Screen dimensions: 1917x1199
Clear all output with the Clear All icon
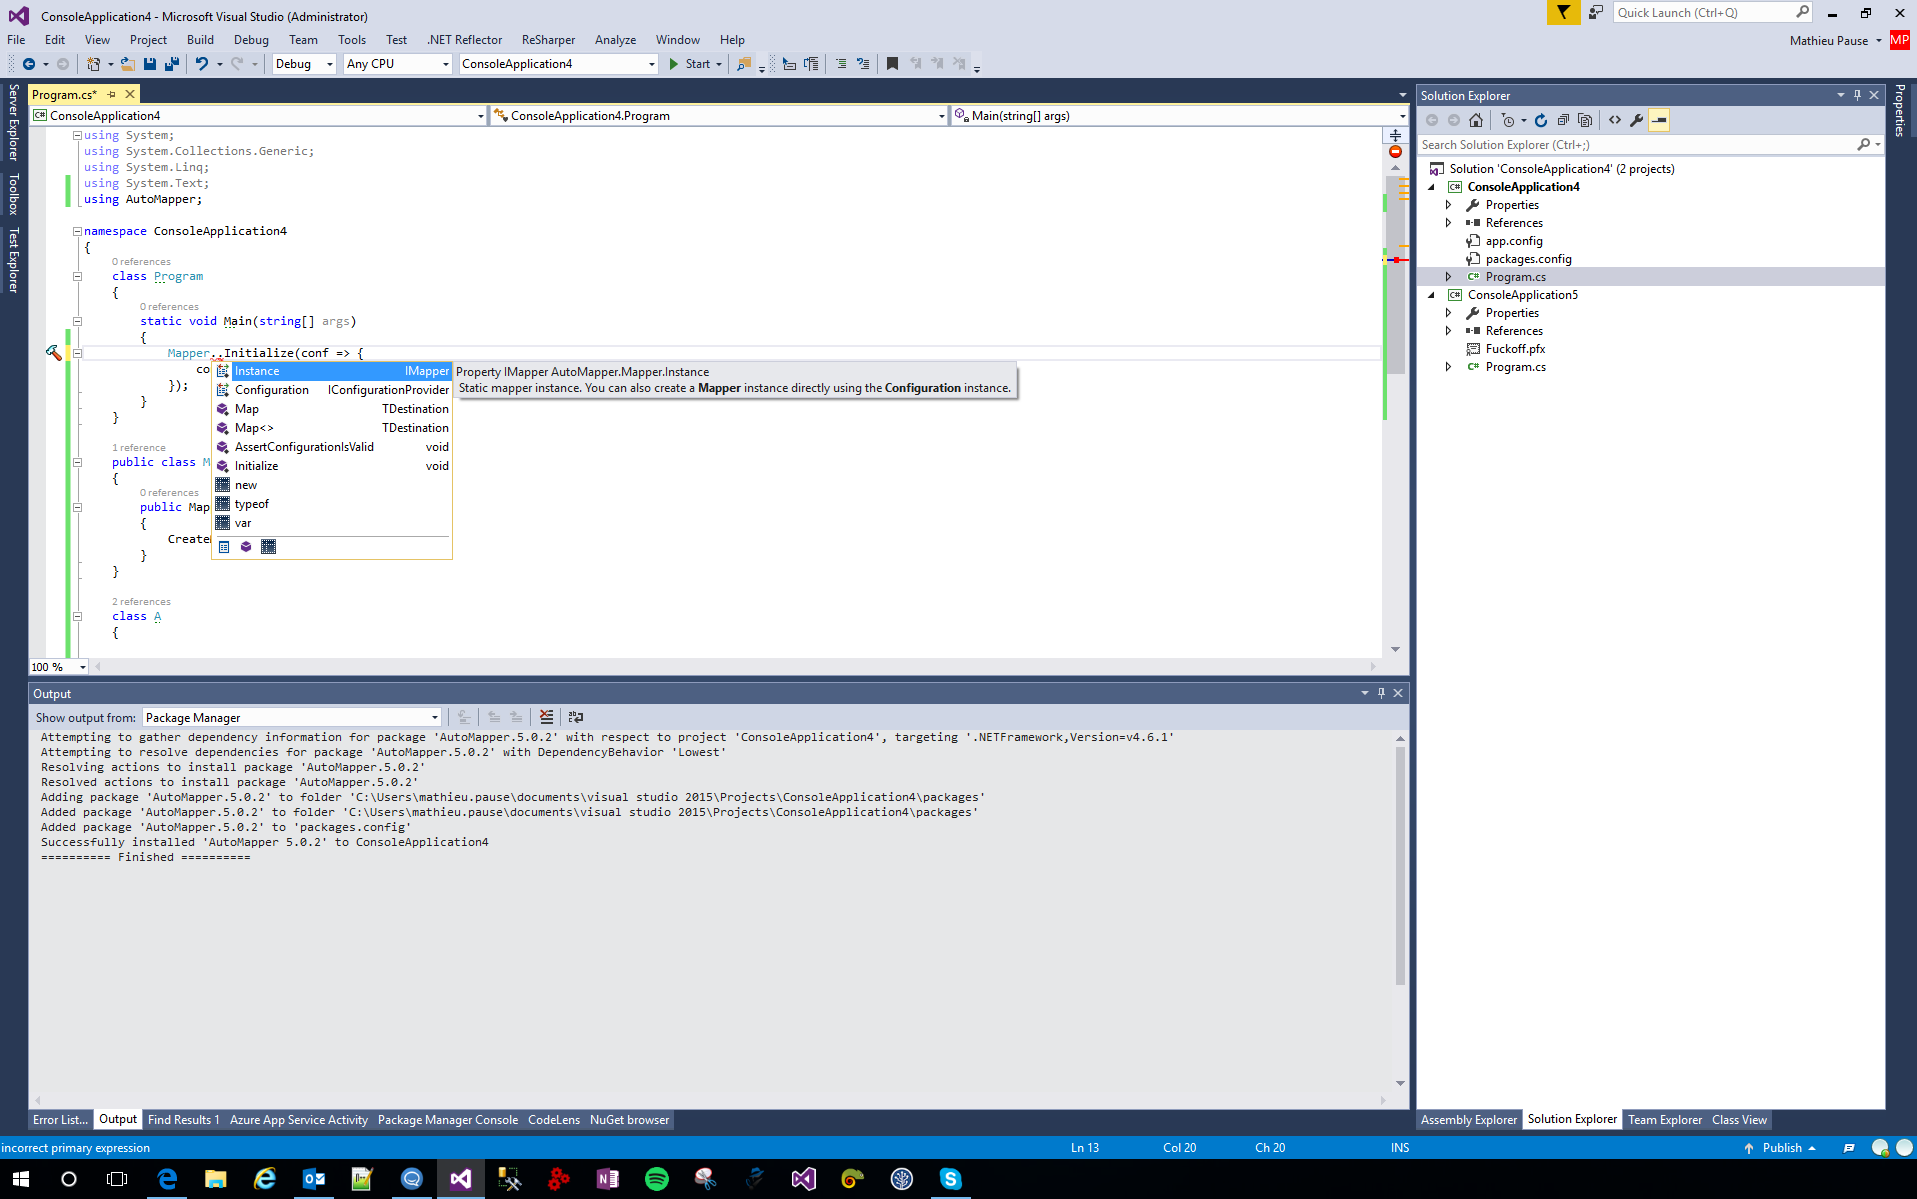click(546, 717)
